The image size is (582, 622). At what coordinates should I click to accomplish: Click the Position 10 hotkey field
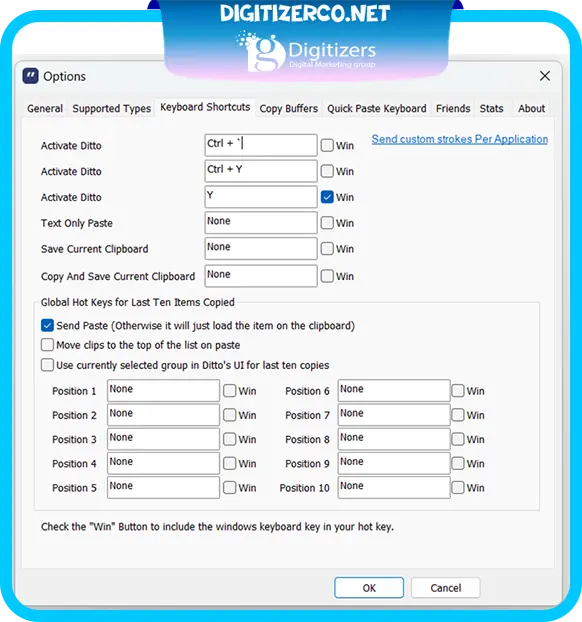tap(394, 487)
